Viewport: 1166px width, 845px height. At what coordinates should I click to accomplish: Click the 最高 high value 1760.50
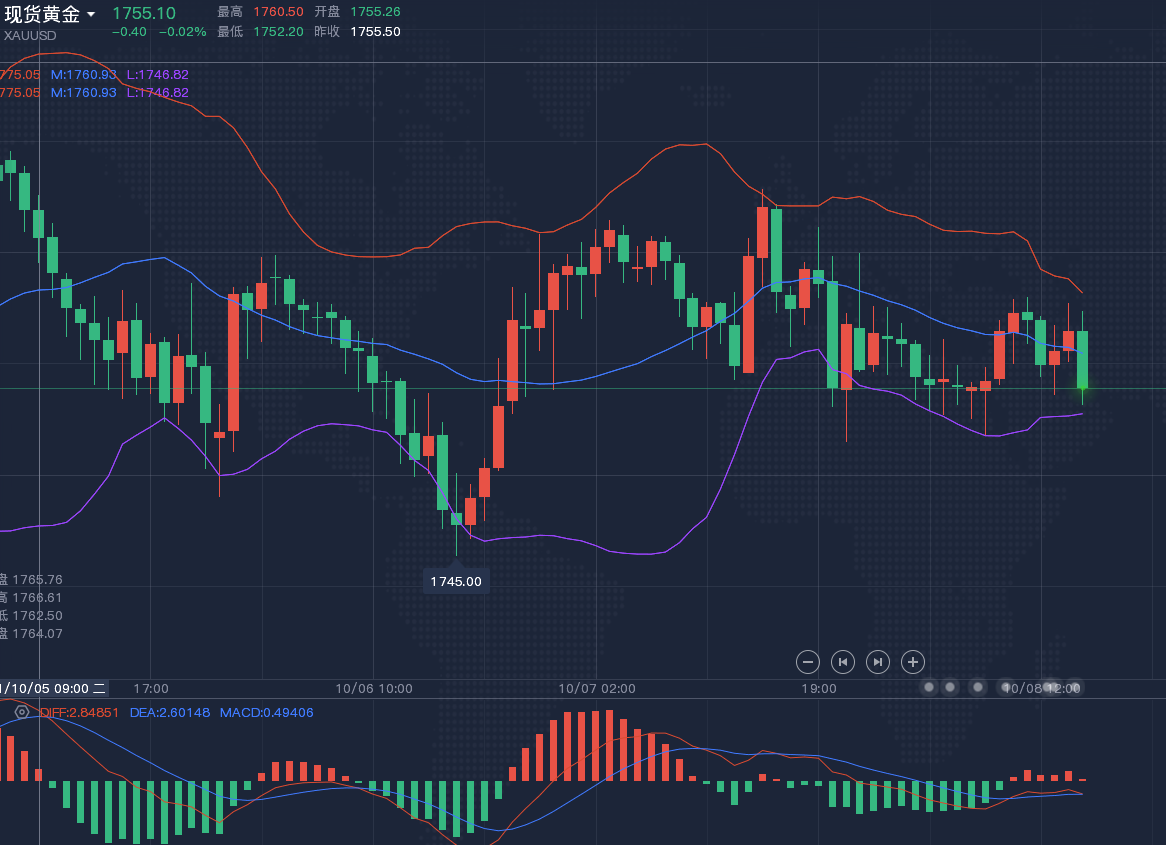(x=278, y=12)
